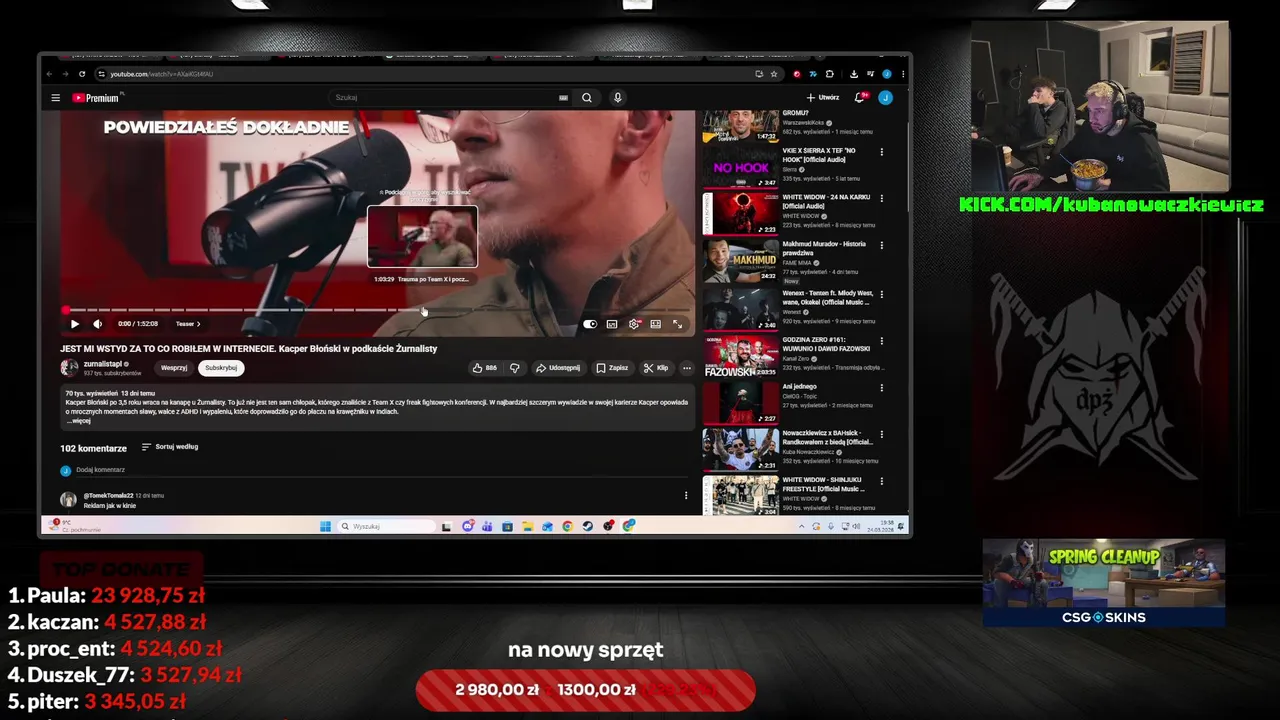Open the Windows Start button
This screenshot has height=720, width=1280.
[325, 526]
